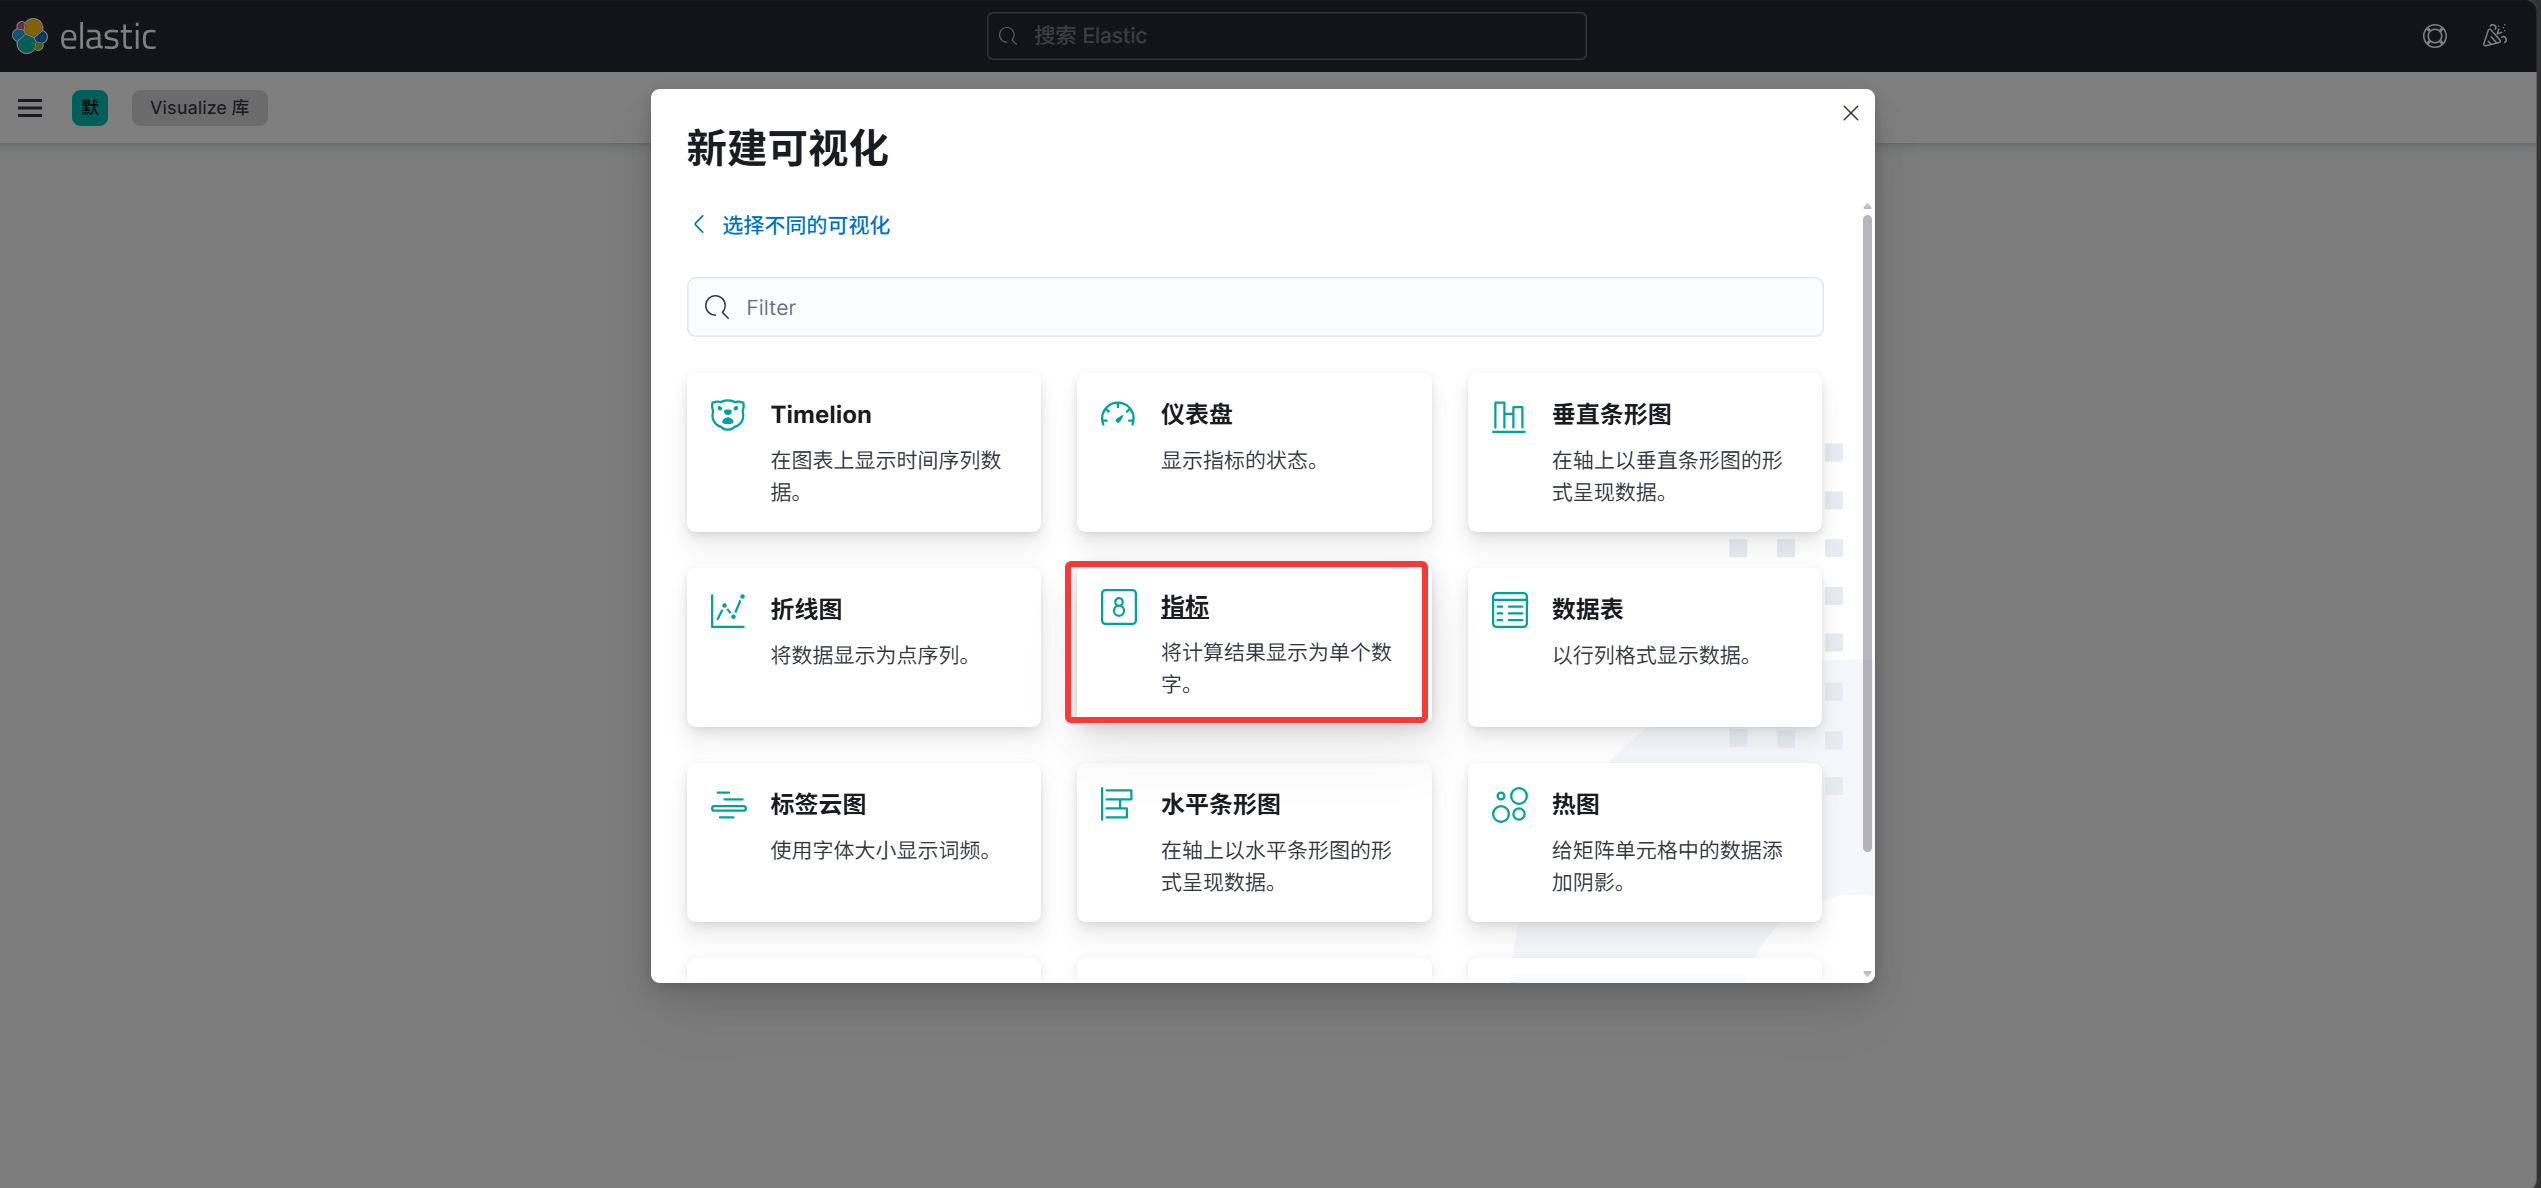Select the metric 指标 number icon
Image resolution: width=2541 pixels, height=1188 pixels.
(1118, 607)
